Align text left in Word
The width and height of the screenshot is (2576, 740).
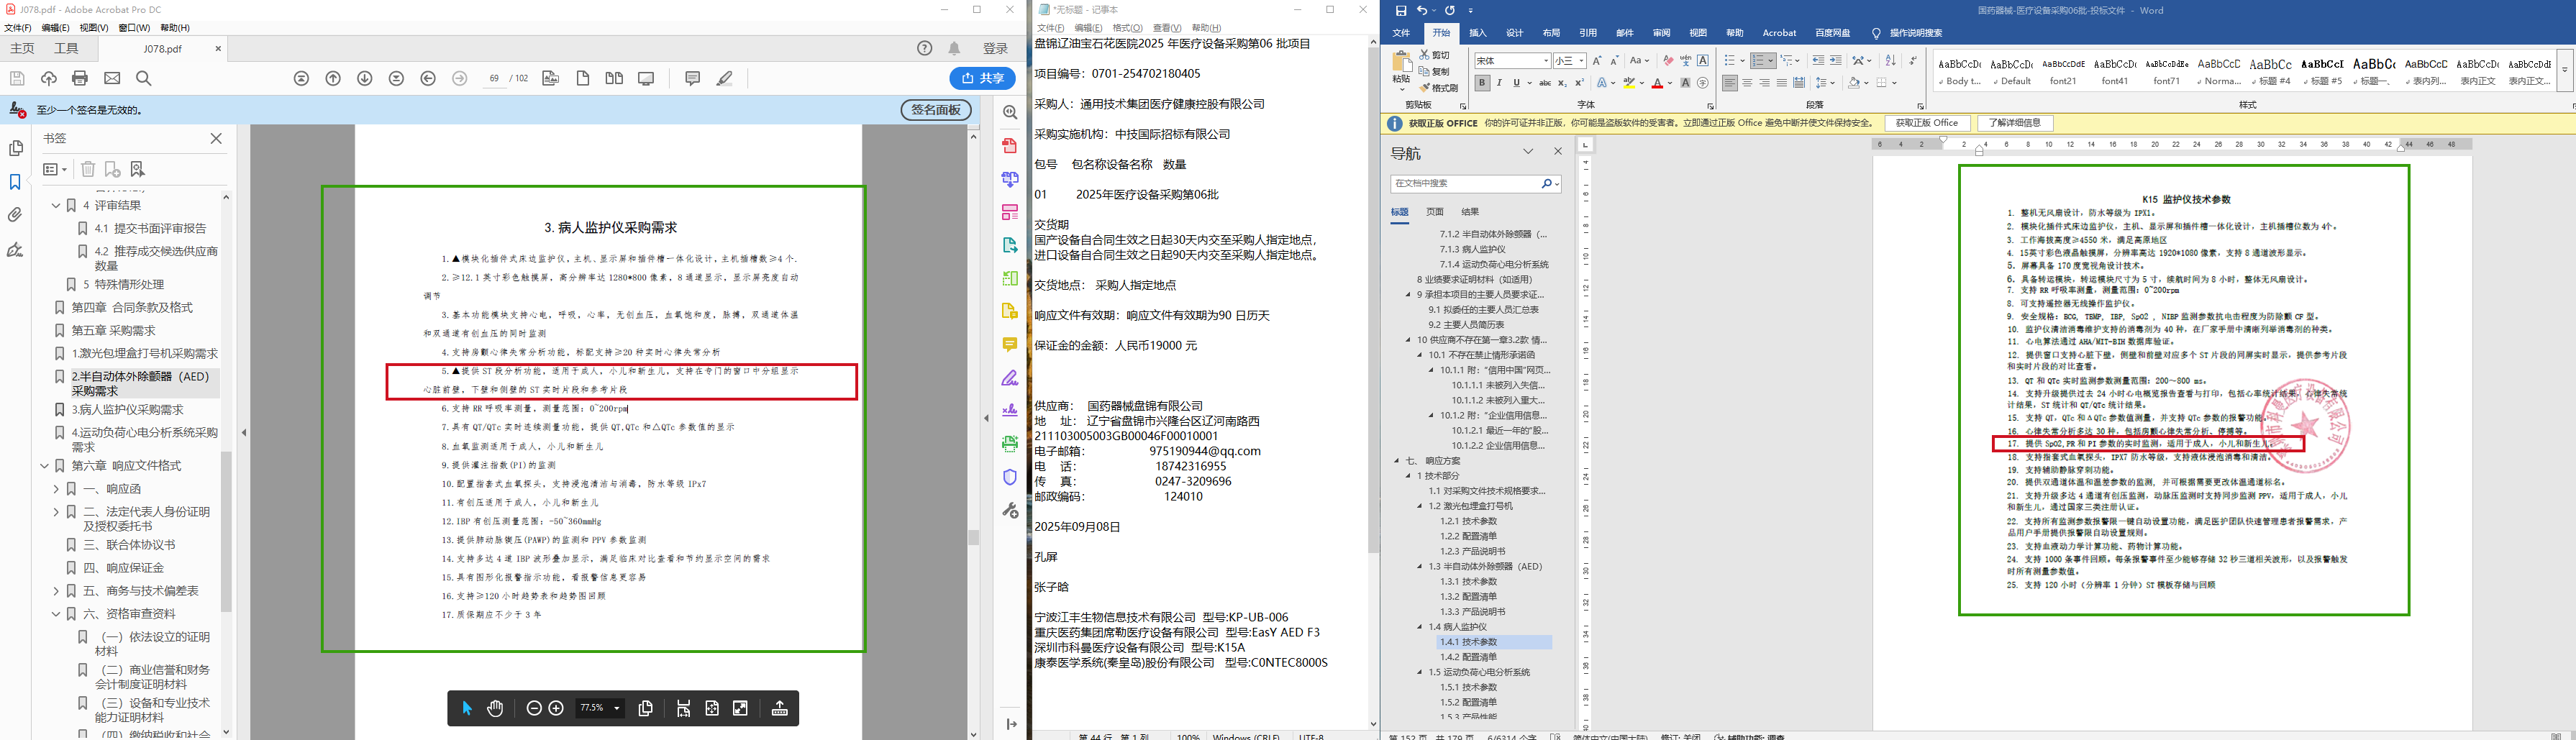pyautogui.click(x=1731, y=83)
